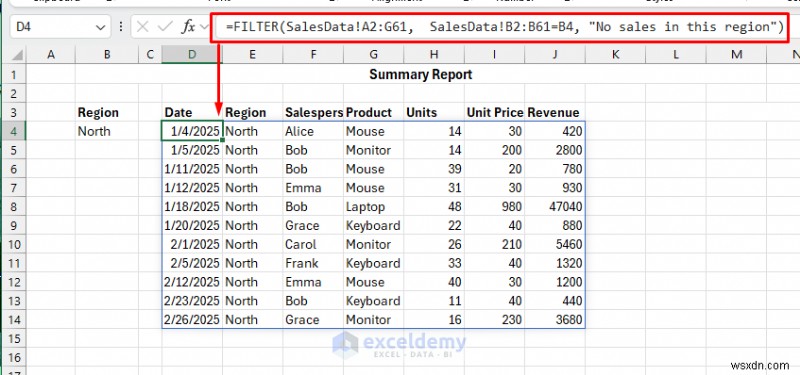Screen dimensions: 800x375
Task: Select column D header
Action: [x=192, y=55]
